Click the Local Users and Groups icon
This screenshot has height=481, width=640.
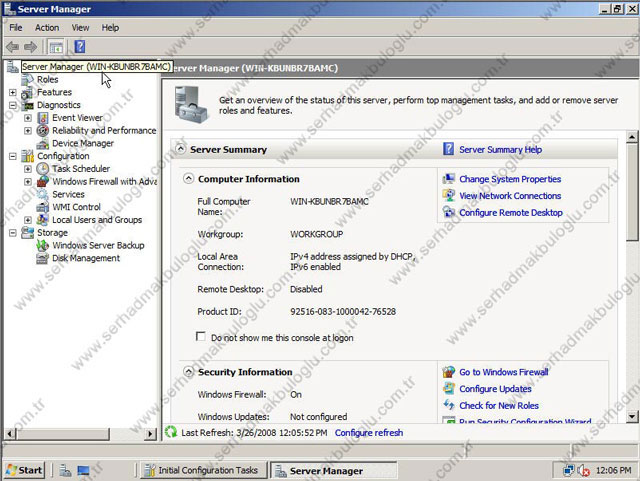pos(42,220)
